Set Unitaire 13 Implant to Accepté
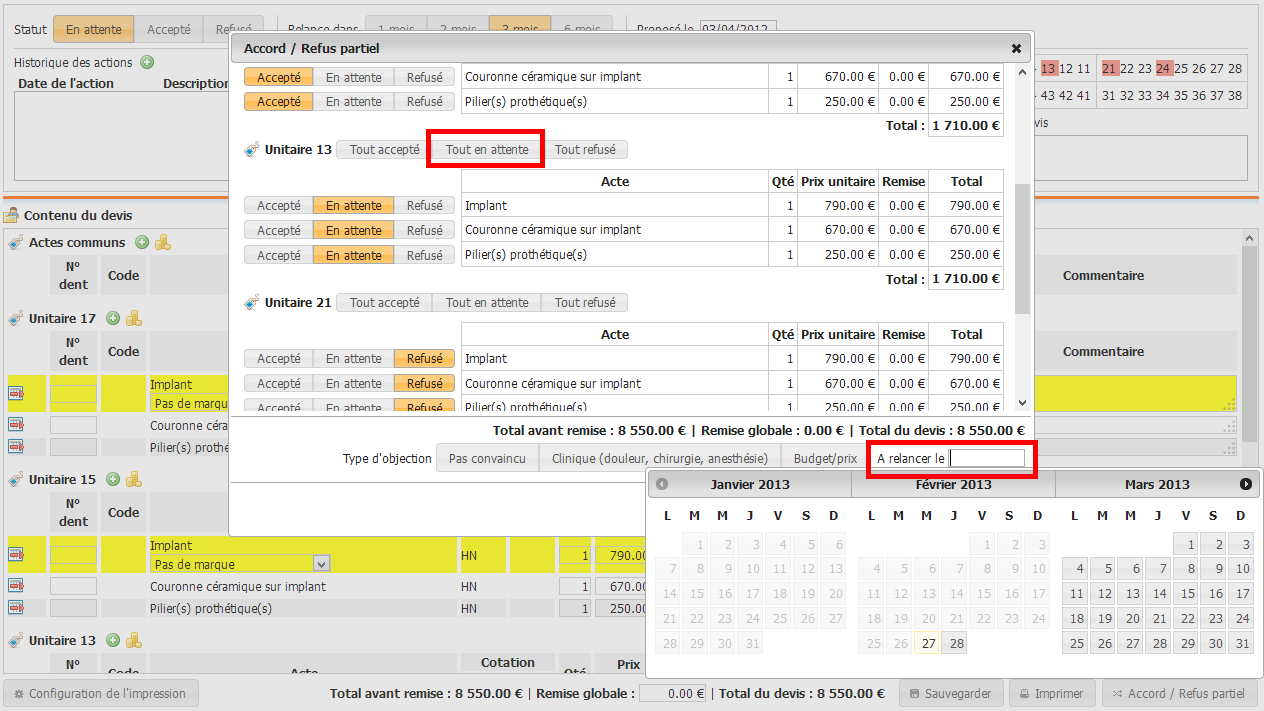Image resolution: width=1264 pixels, height=711 pixels. pos(278,206)
